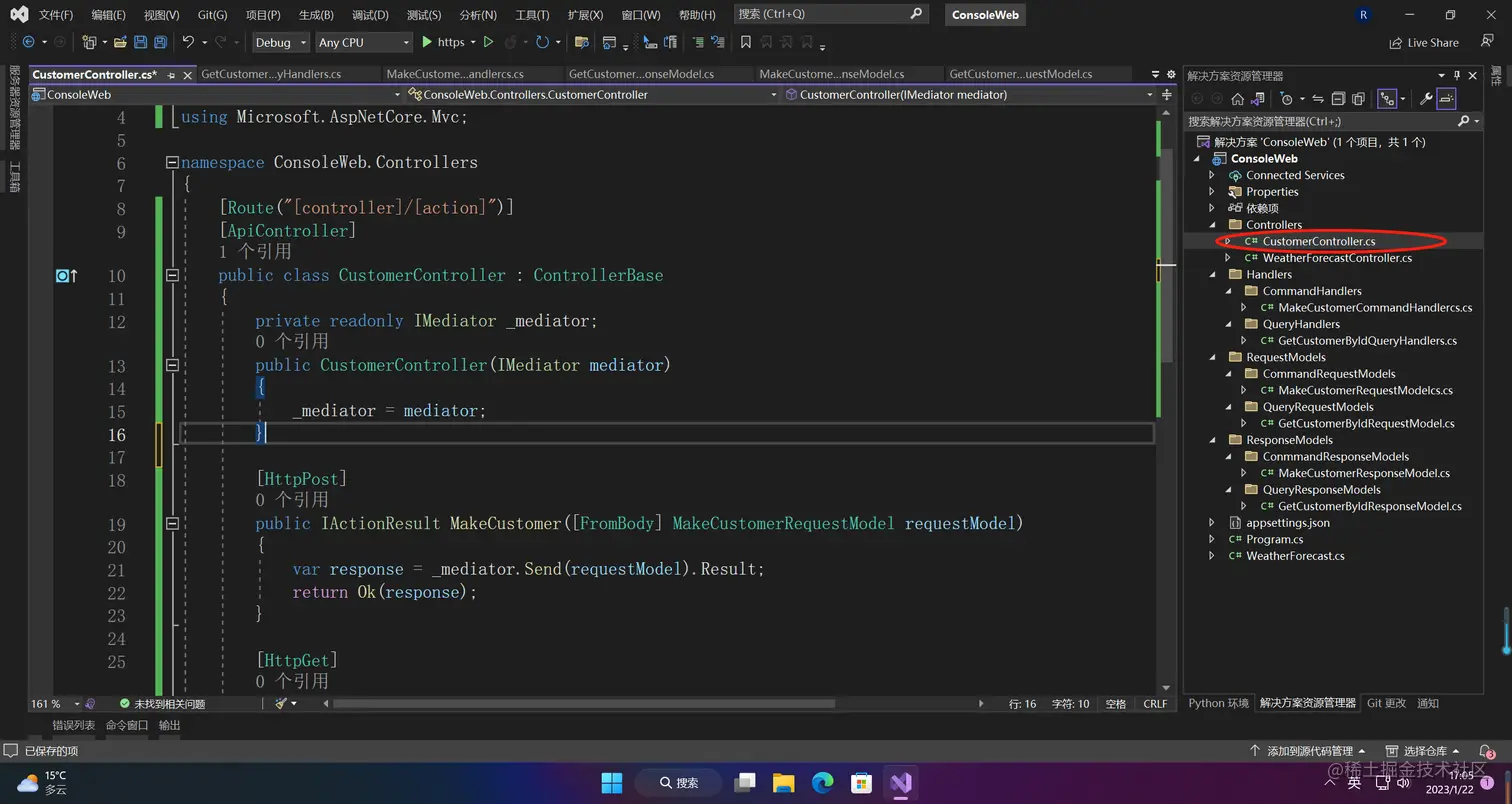Click the Visual Studio search box
The image size is (1512, 804).
(x=830, y=14)
